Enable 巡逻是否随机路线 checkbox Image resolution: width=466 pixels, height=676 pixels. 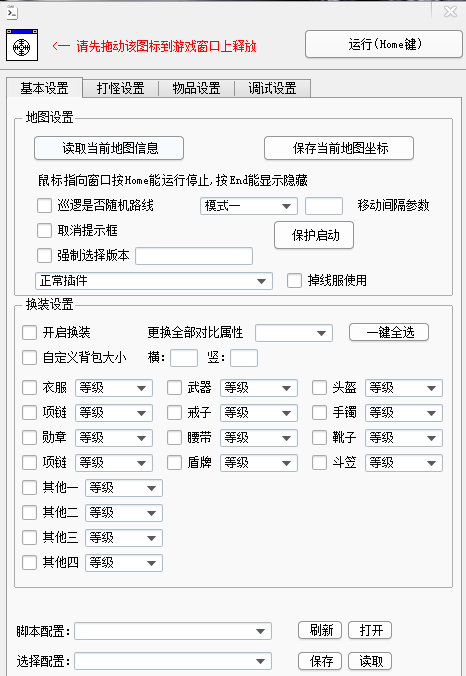pos(44,206)
